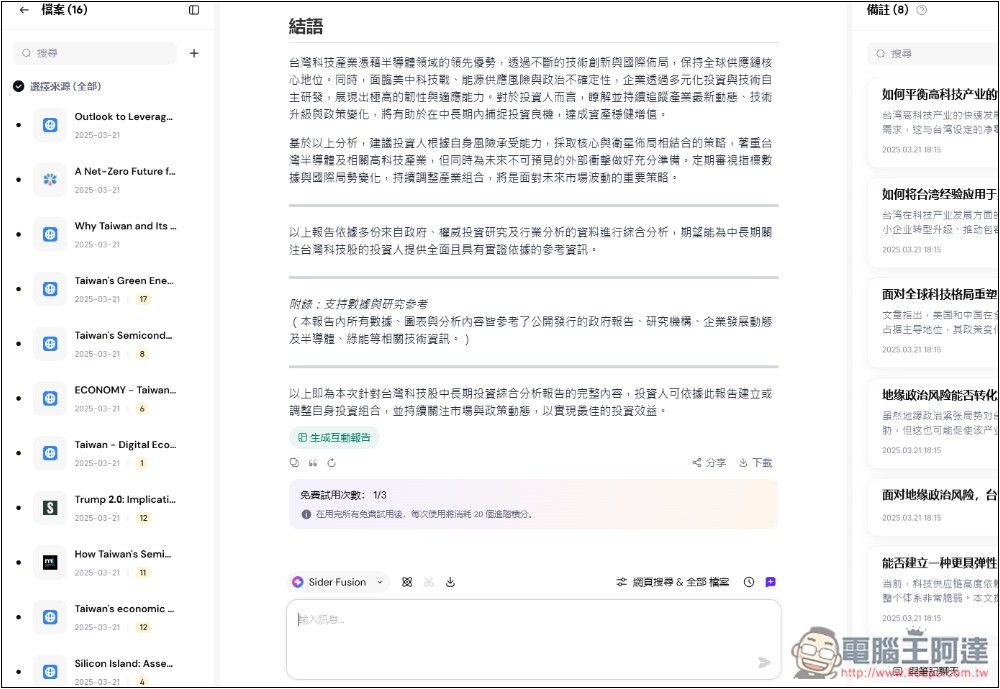Toggle the selection dot beside Outlook to Leverag...
1000x689 pixels.
point(18,125)
